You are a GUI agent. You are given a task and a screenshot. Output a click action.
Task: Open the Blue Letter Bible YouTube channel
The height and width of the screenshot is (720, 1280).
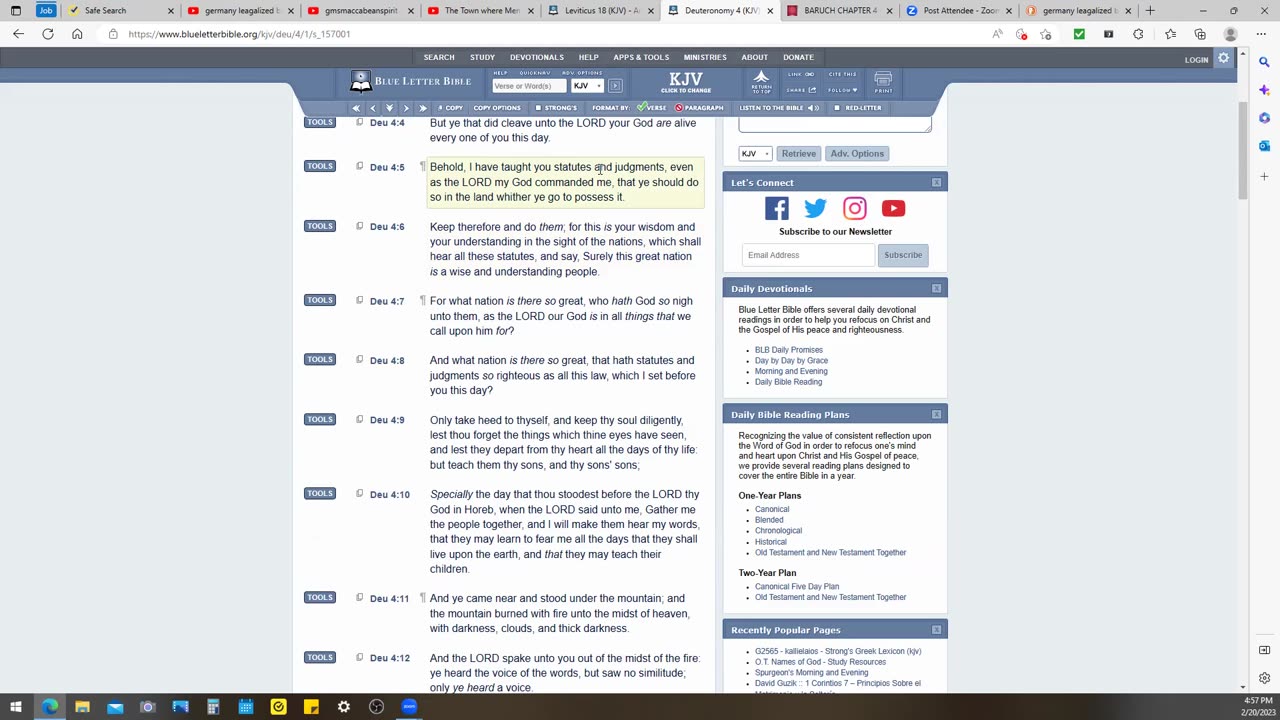pos(893,208)
